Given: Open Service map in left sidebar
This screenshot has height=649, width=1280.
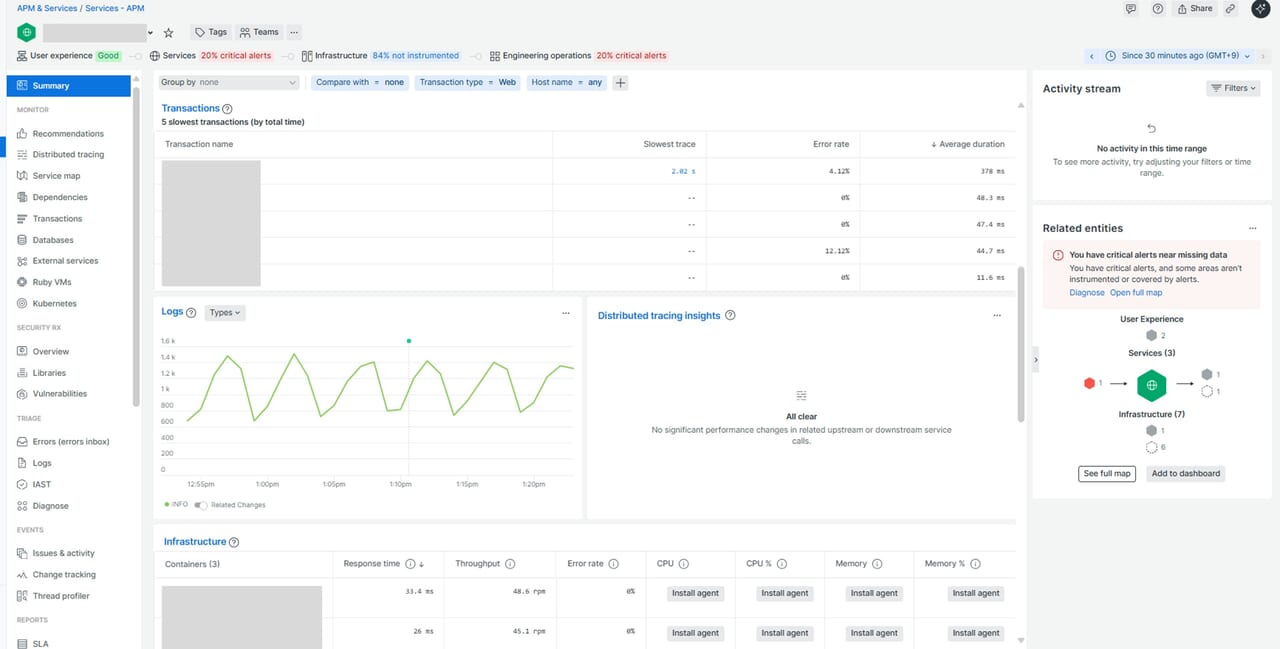Looking at the screenshot, I should 56,176.
